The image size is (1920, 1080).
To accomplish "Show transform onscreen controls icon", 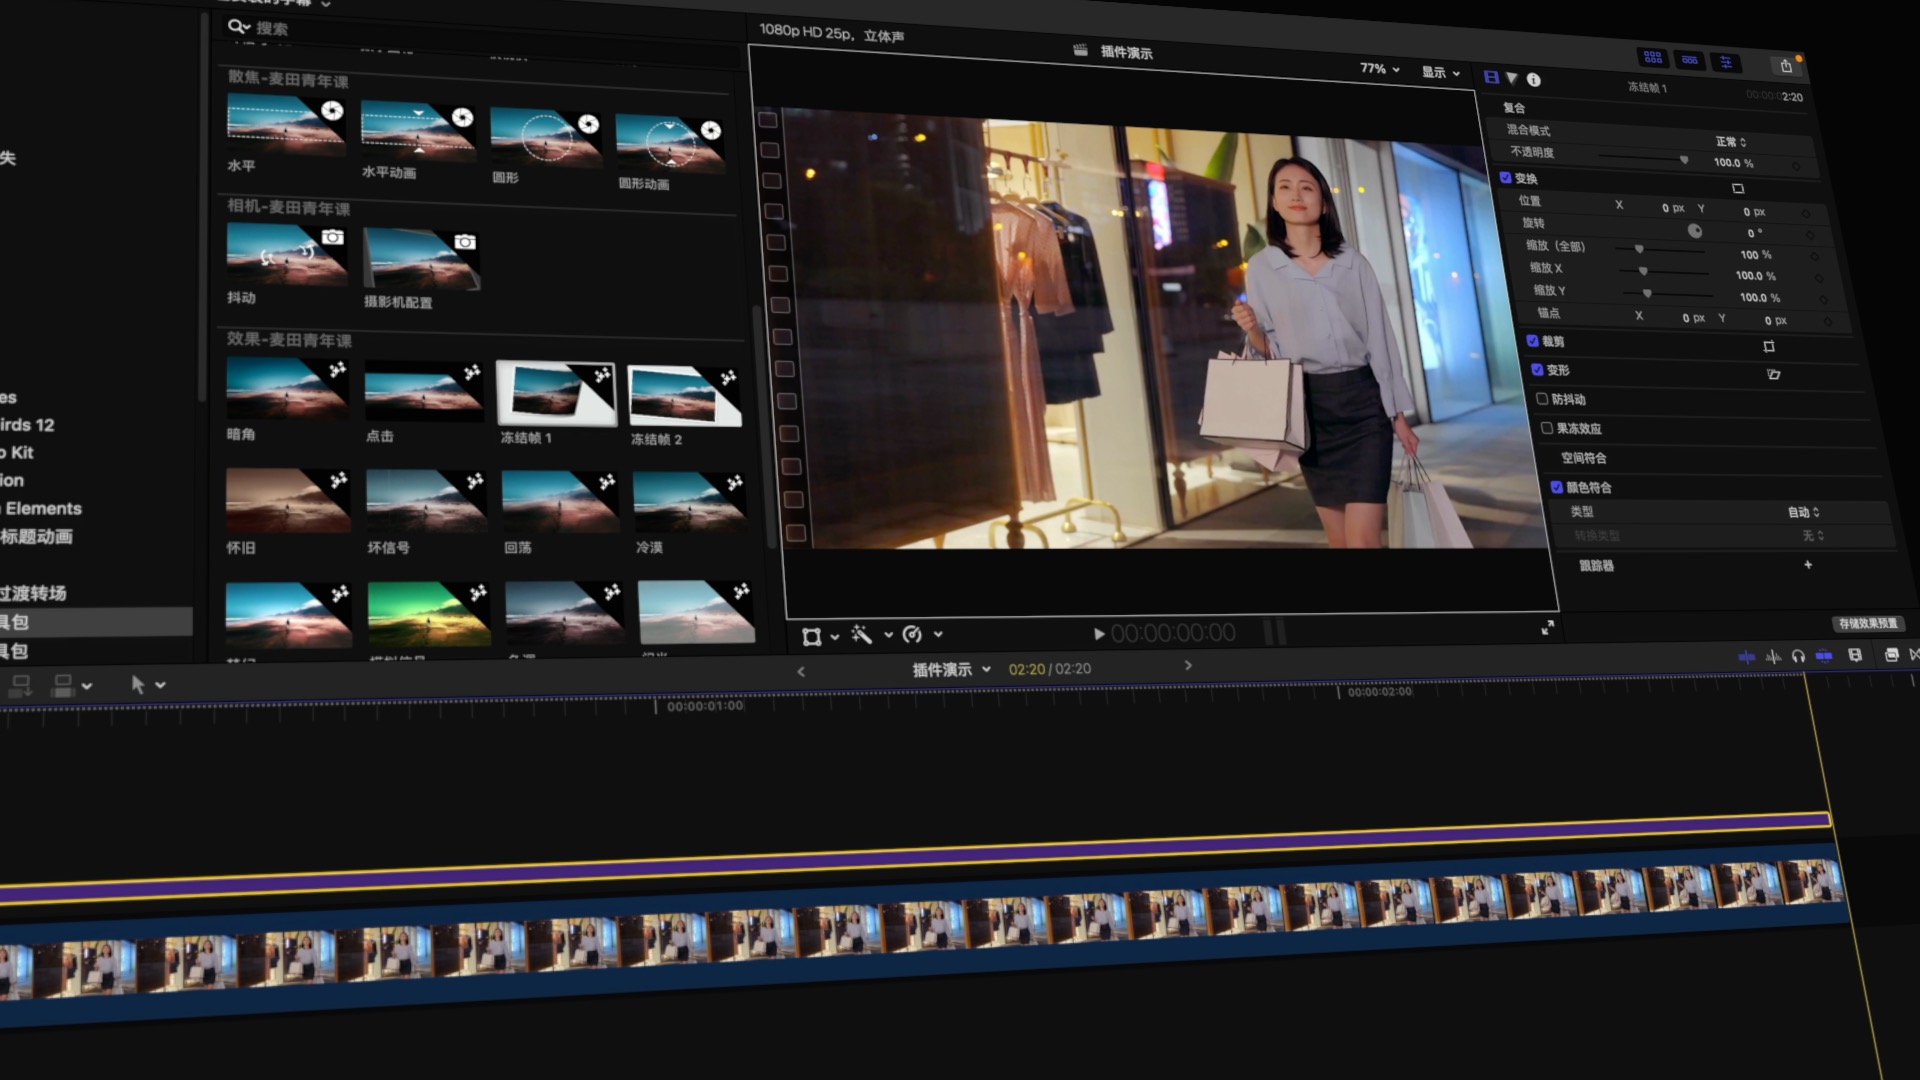I will pyautogui.click(x=1738, y=188).
